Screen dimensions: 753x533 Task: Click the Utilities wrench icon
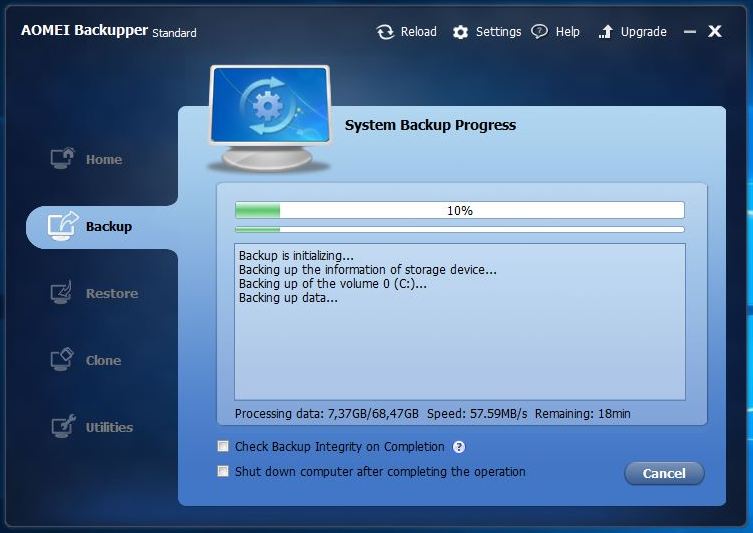(63, 426)
